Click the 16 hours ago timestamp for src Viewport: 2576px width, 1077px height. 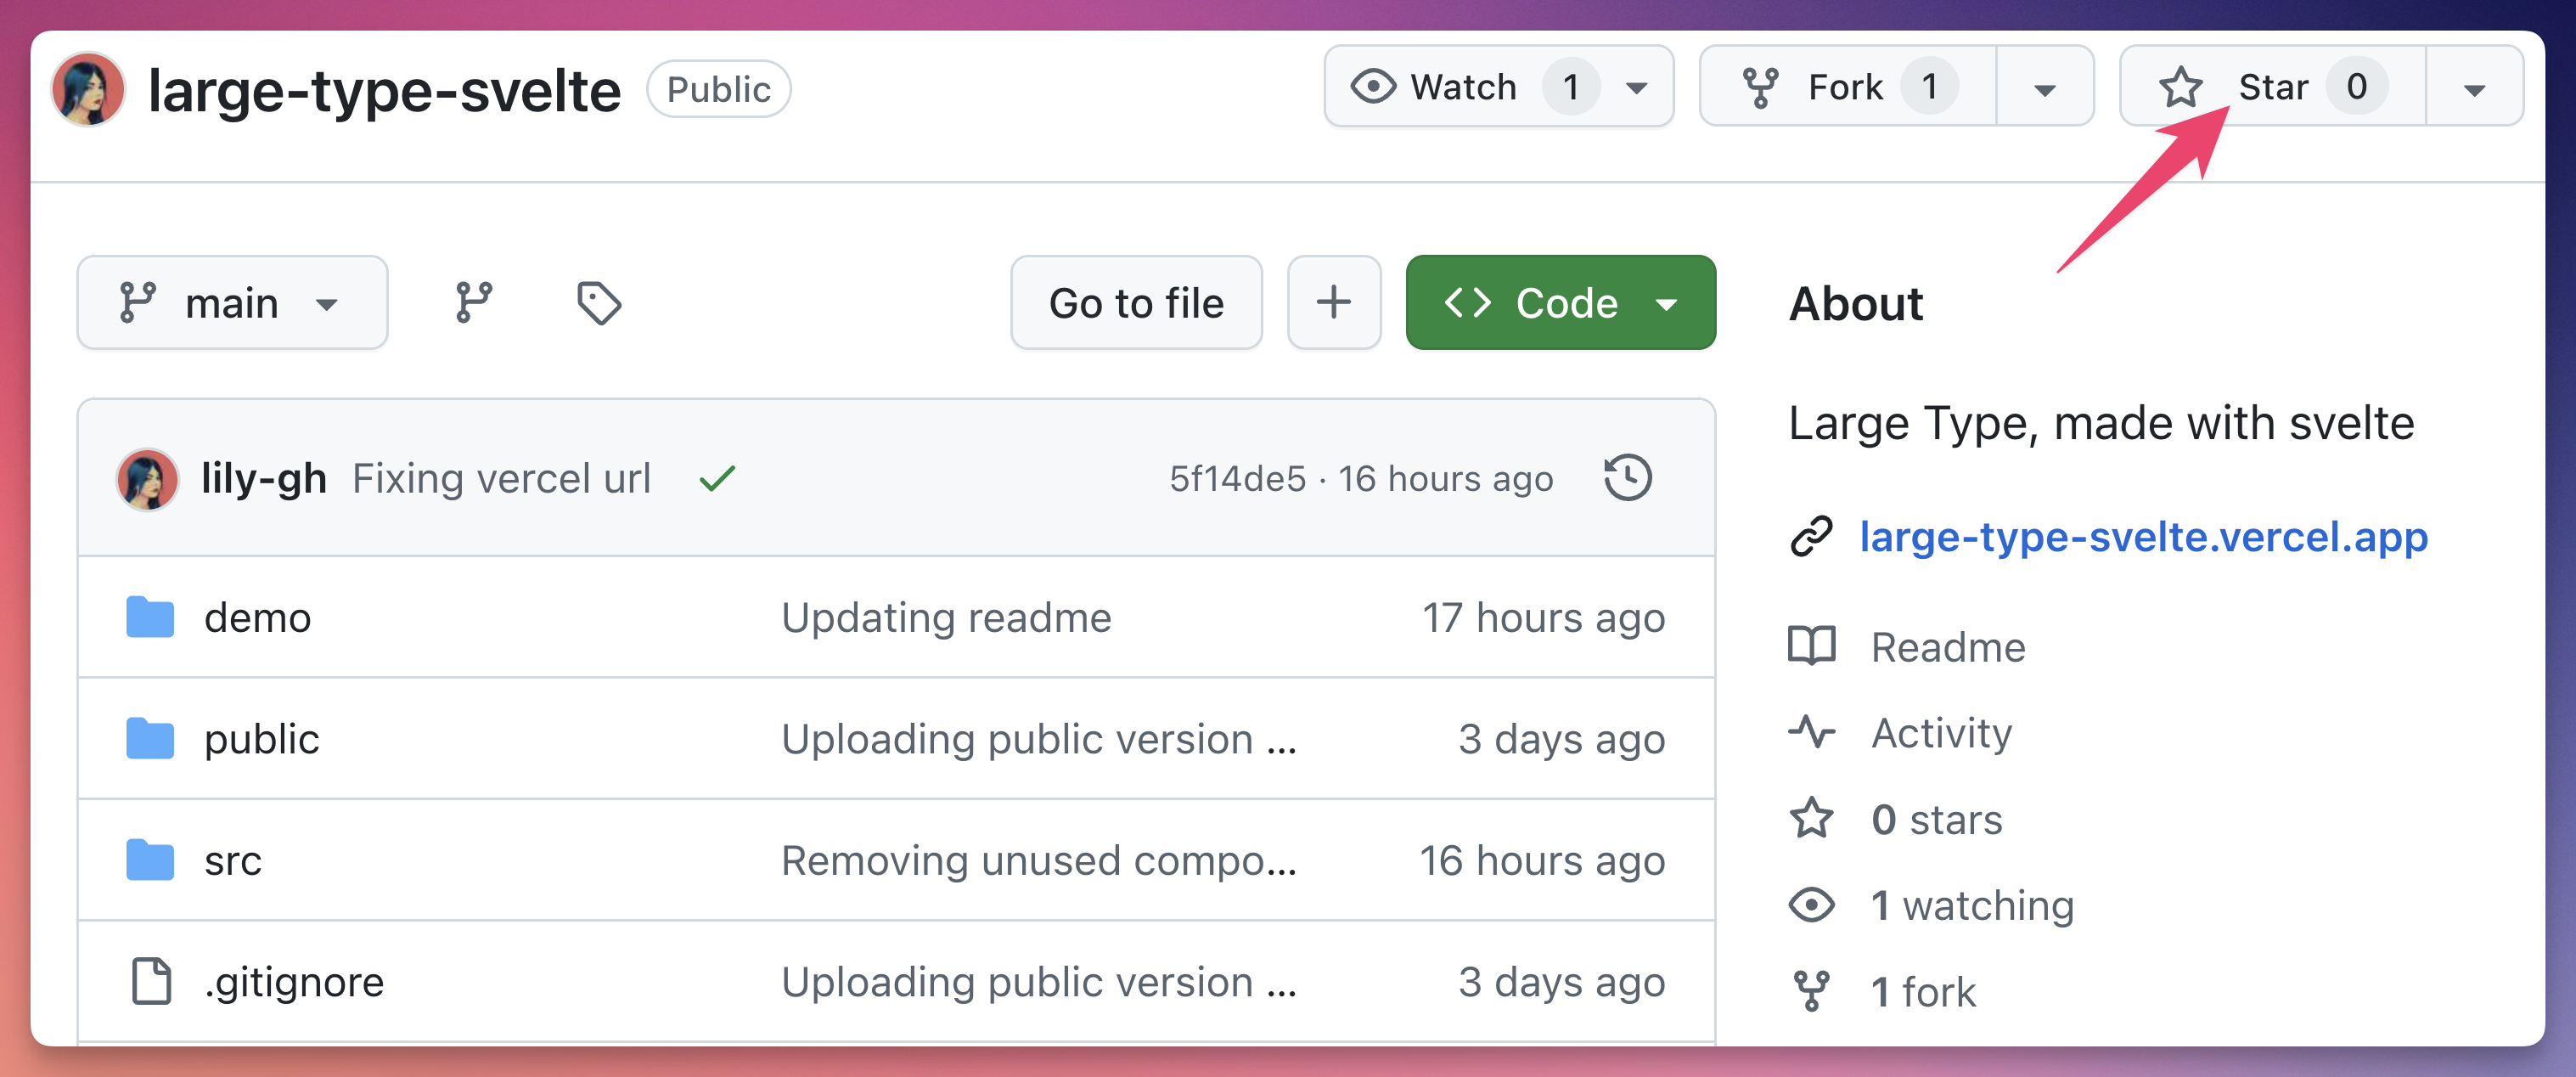pyautogui.click(x=1542, y=860)
